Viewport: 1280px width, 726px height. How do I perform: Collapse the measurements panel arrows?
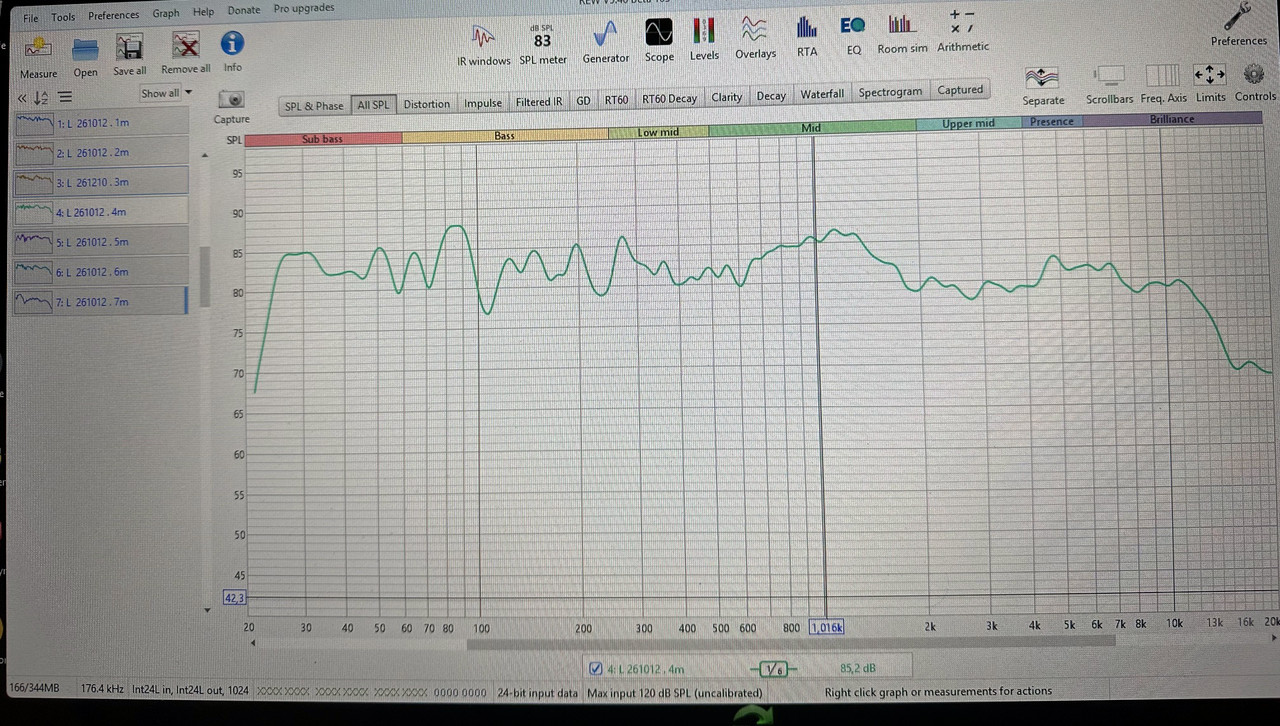tap(22, 97)
